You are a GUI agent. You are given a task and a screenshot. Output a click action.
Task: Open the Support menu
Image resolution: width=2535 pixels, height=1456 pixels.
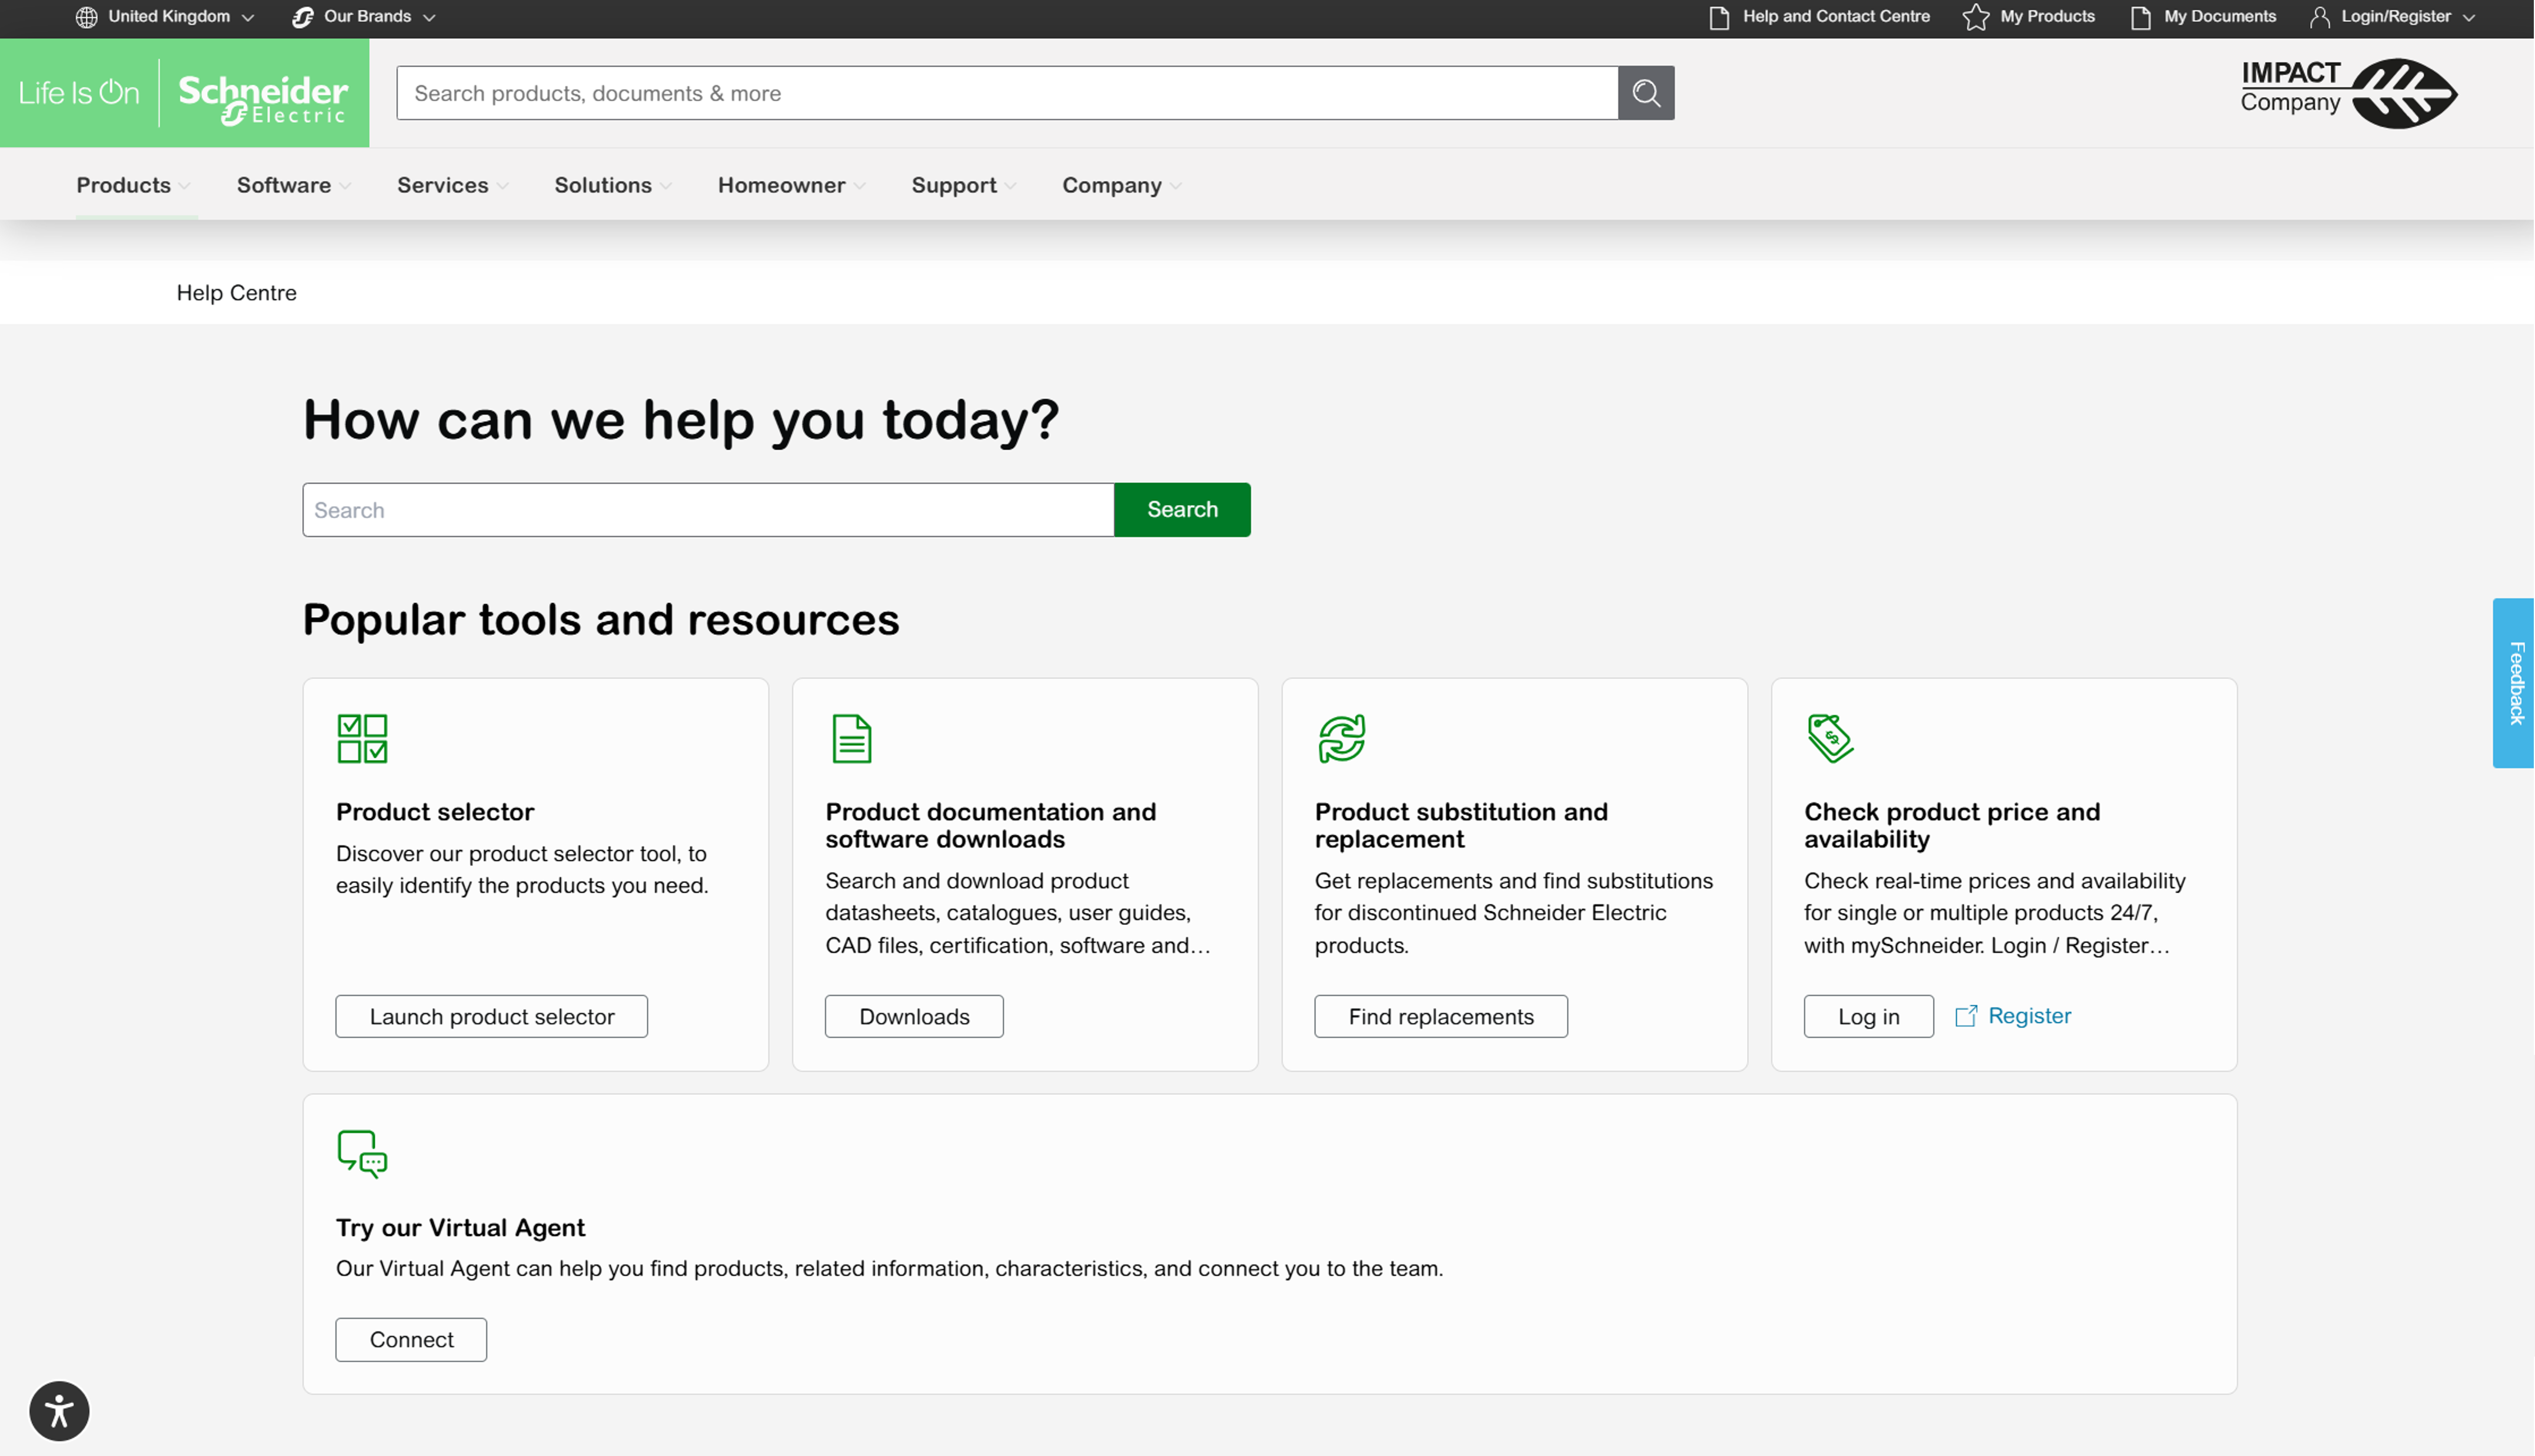954,185
